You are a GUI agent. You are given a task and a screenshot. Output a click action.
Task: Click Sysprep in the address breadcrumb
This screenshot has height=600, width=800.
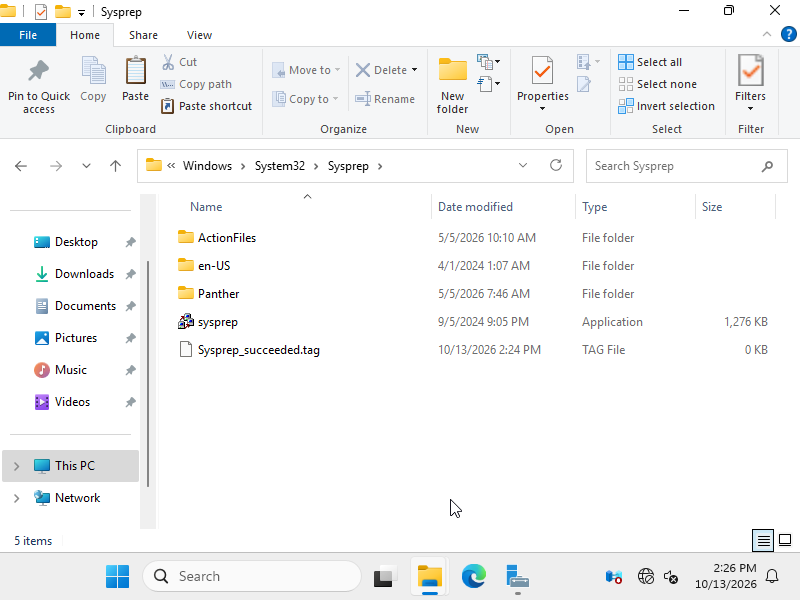tap(348, 166)
